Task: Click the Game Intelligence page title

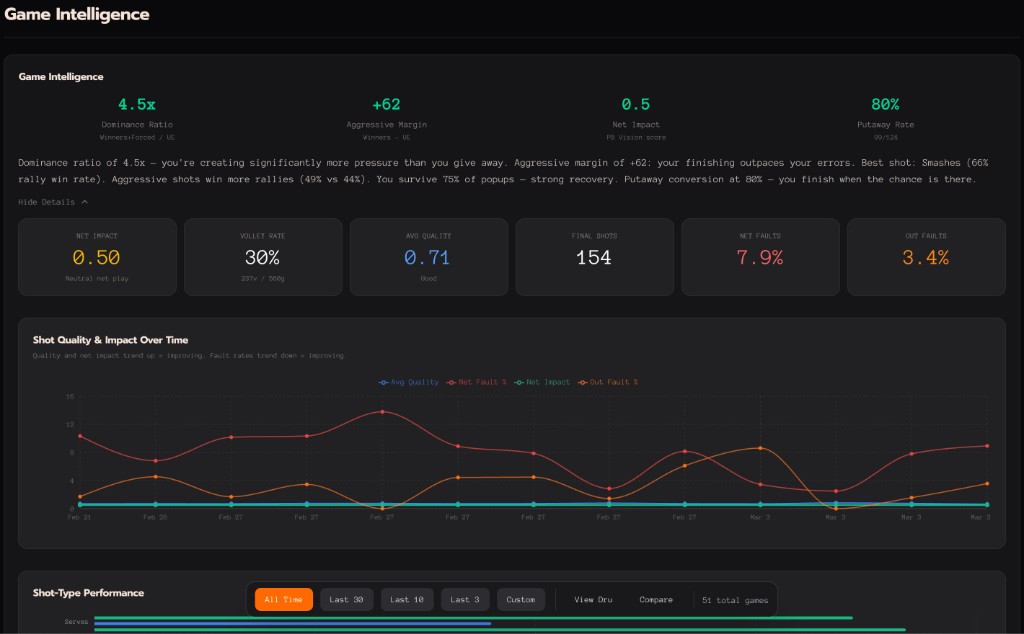Action: click(x=77, y=14)
